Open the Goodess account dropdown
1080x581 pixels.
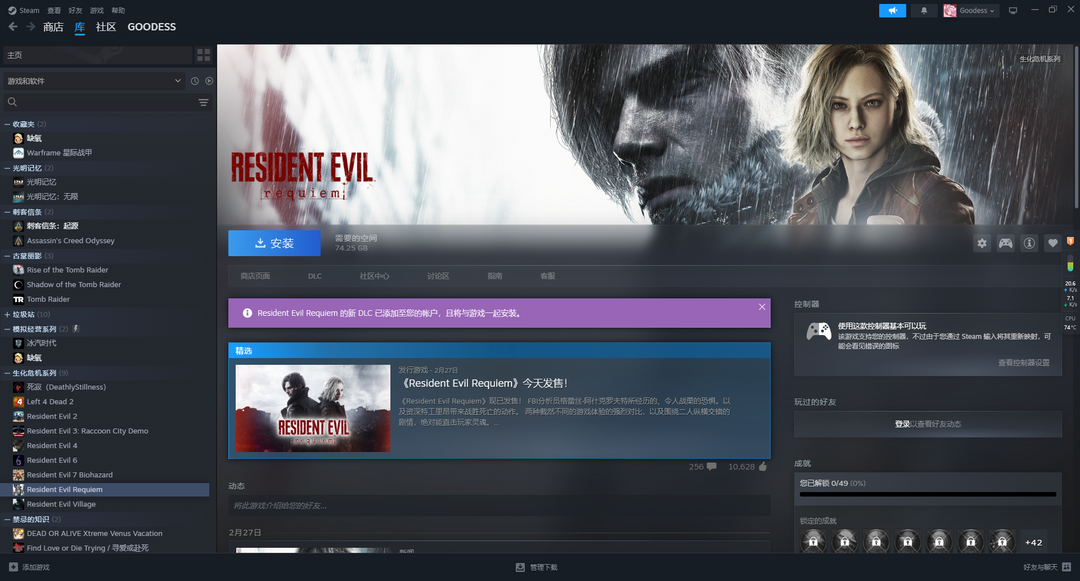click(x=971, y=11)
